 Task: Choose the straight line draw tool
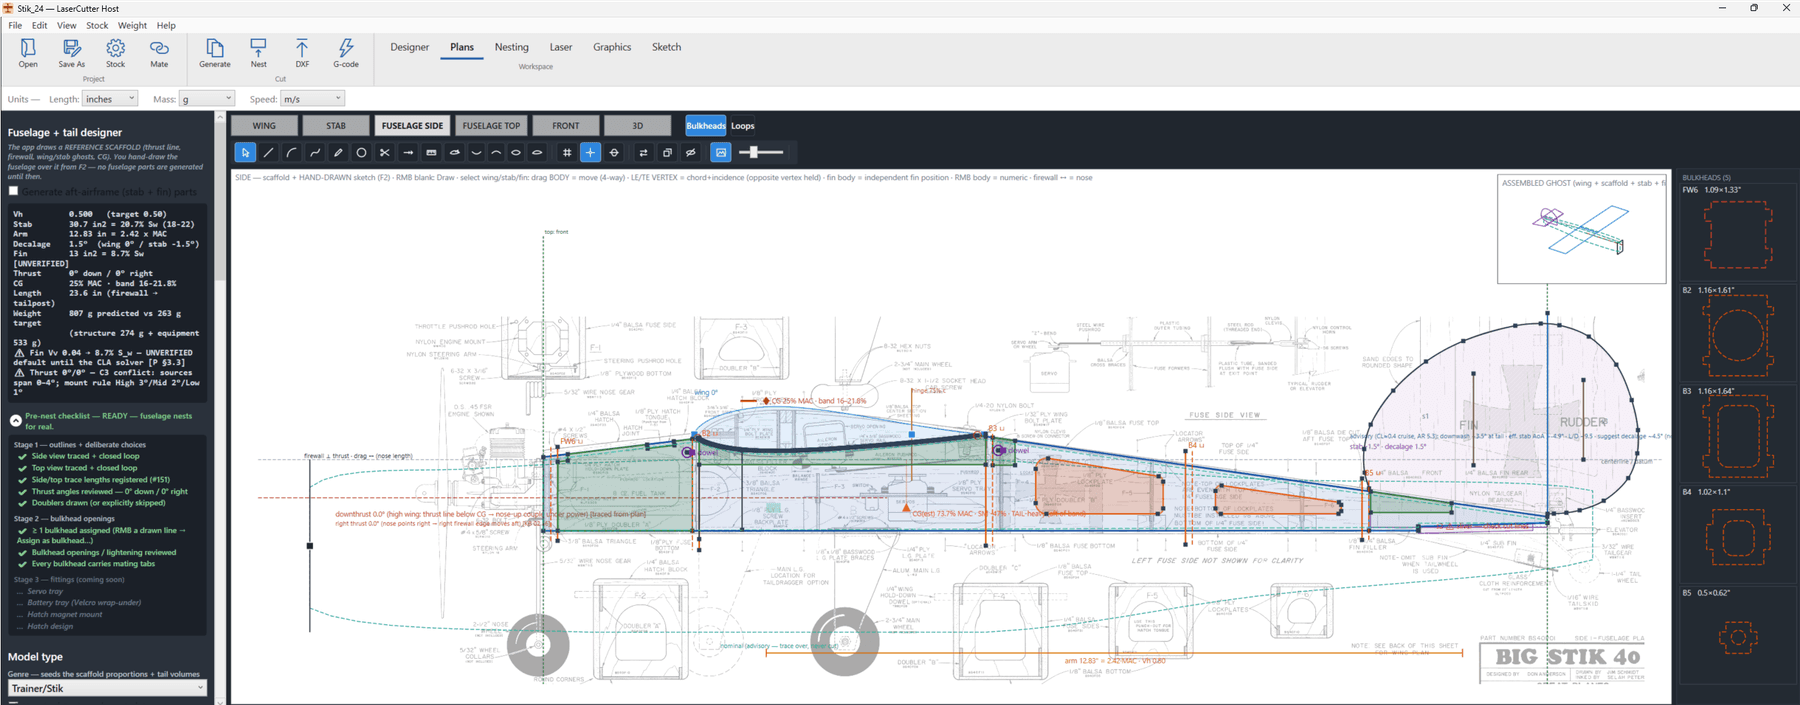[x=268, y=152]
